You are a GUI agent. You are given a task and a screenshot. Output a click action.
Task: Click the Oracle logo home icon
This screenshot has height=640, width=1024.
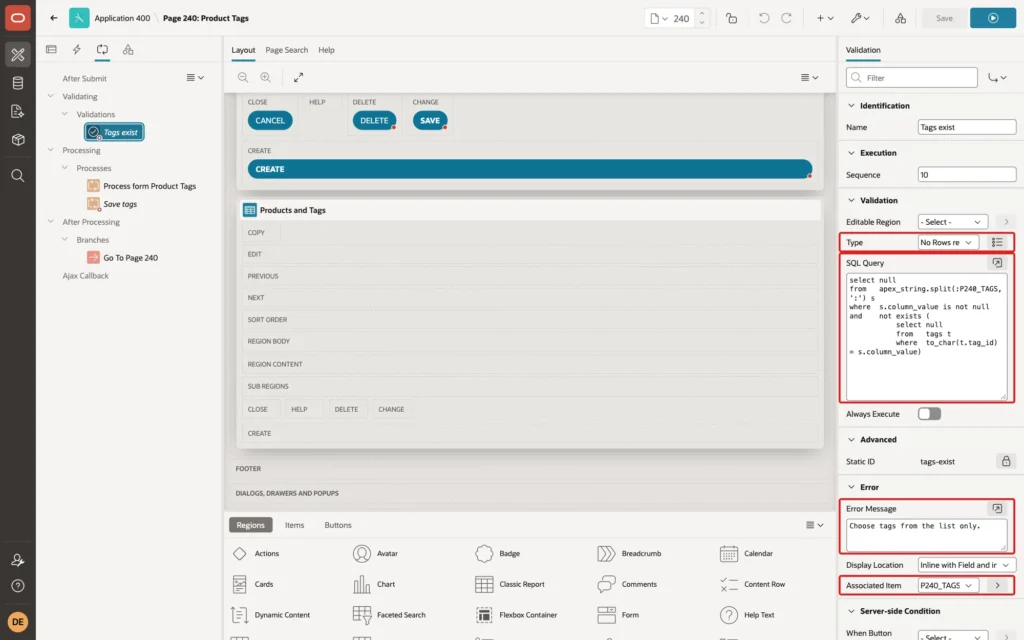pos(18,18)
